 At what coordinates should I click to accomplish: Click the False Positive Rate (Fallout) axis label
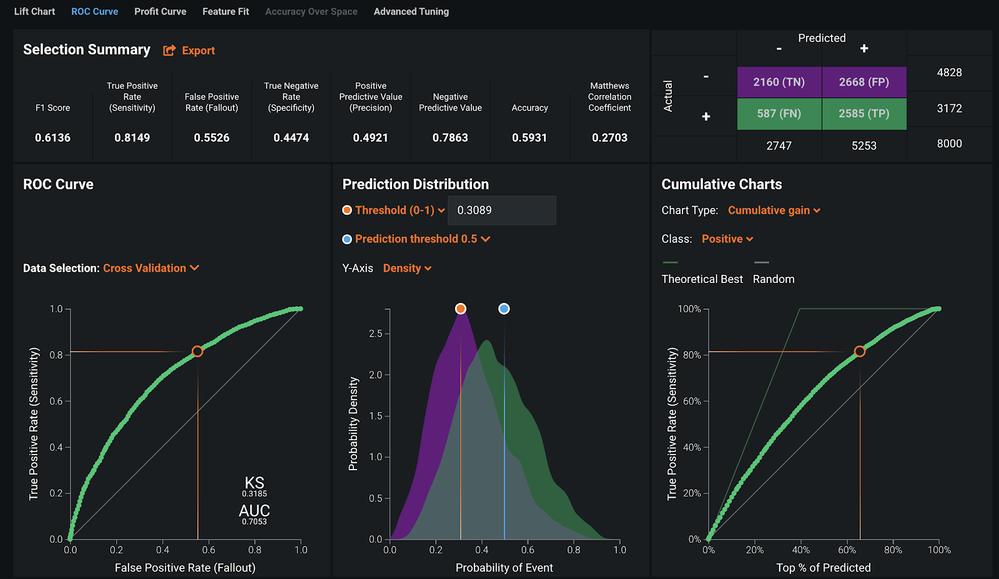pyautogui.click(x=185, y=568)
